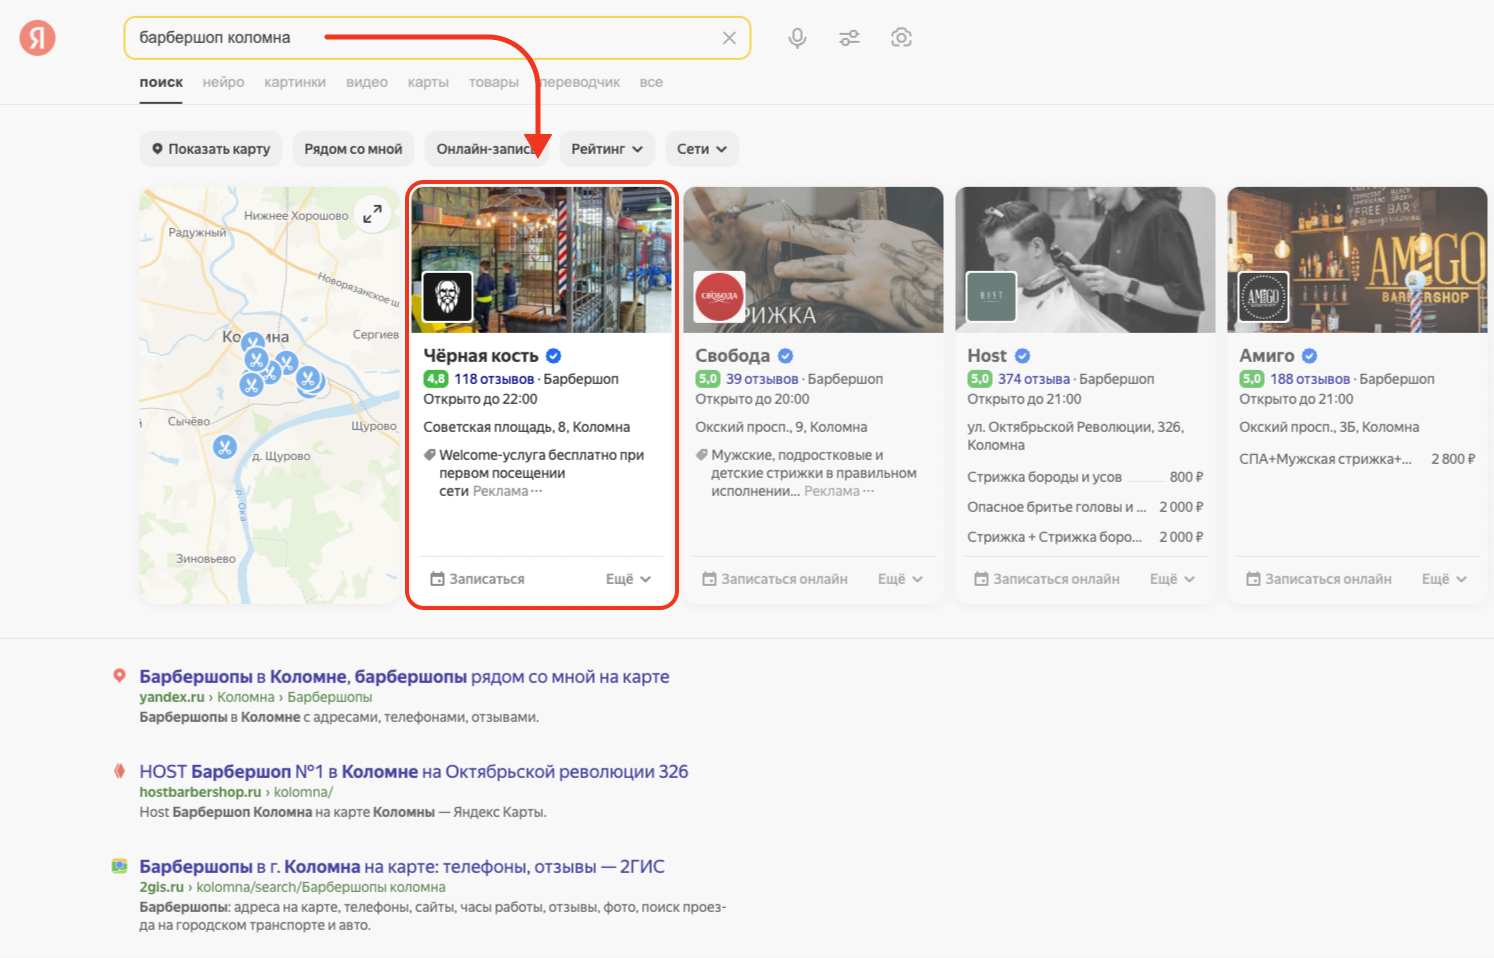Screen dimensions: 1494x958
Task: Open the Сети dropdown filter
Action: click(701, 149)
